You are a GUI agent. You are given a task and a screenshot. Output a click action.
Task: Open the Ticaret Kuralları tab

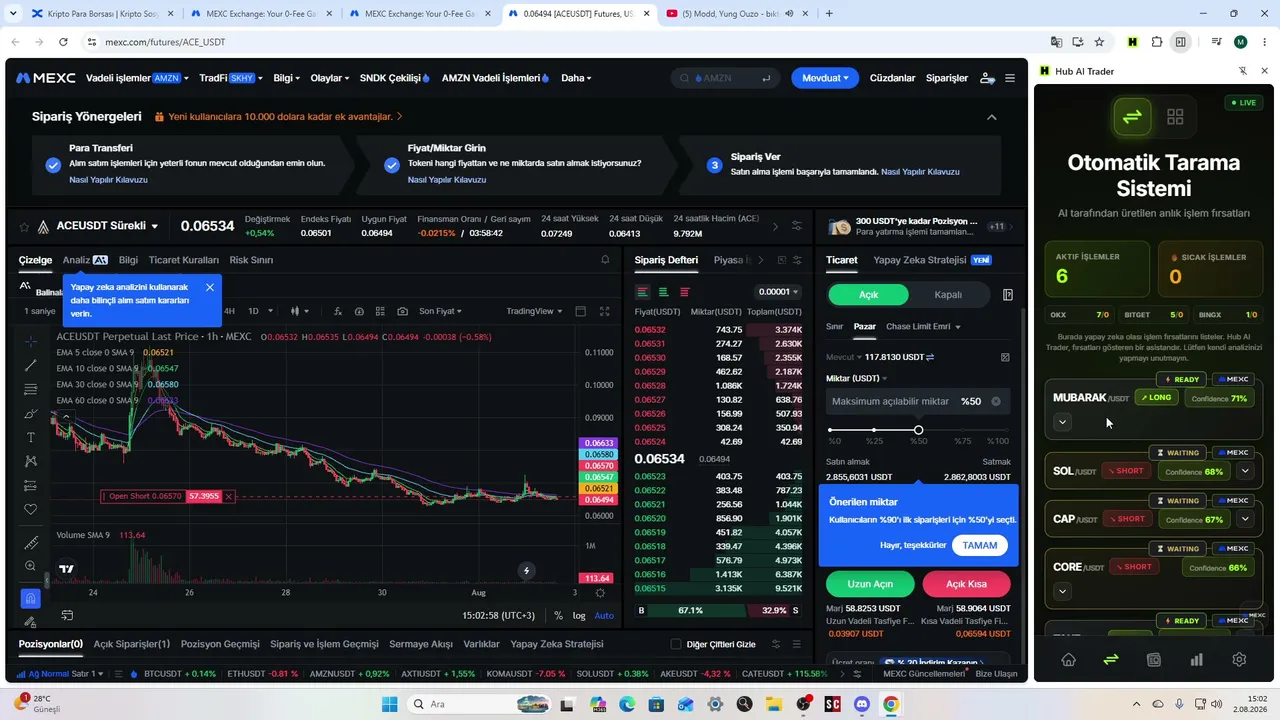click(183, 260)
